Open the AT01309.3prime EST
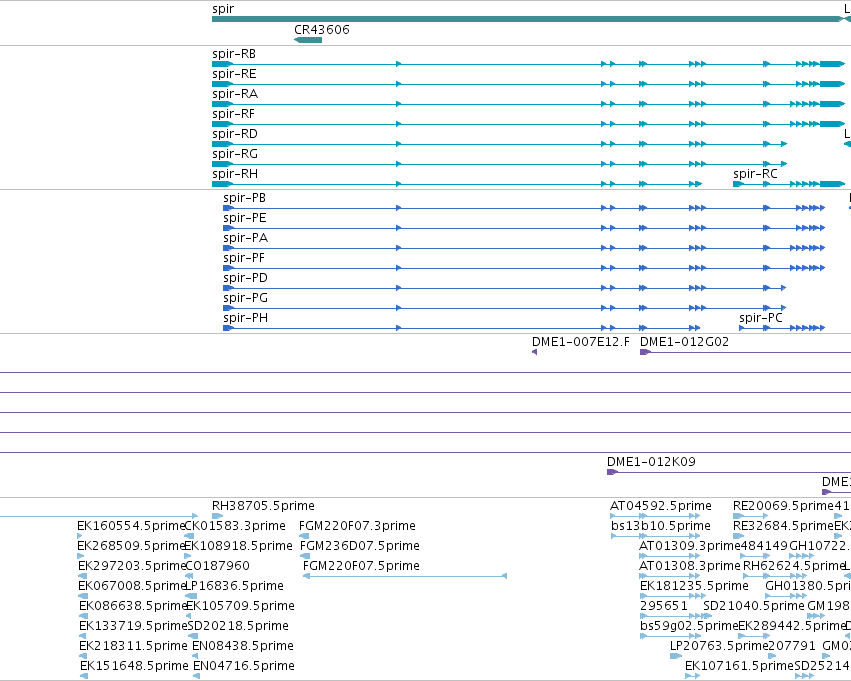This screenshot has width=851, height=681. 690,546
